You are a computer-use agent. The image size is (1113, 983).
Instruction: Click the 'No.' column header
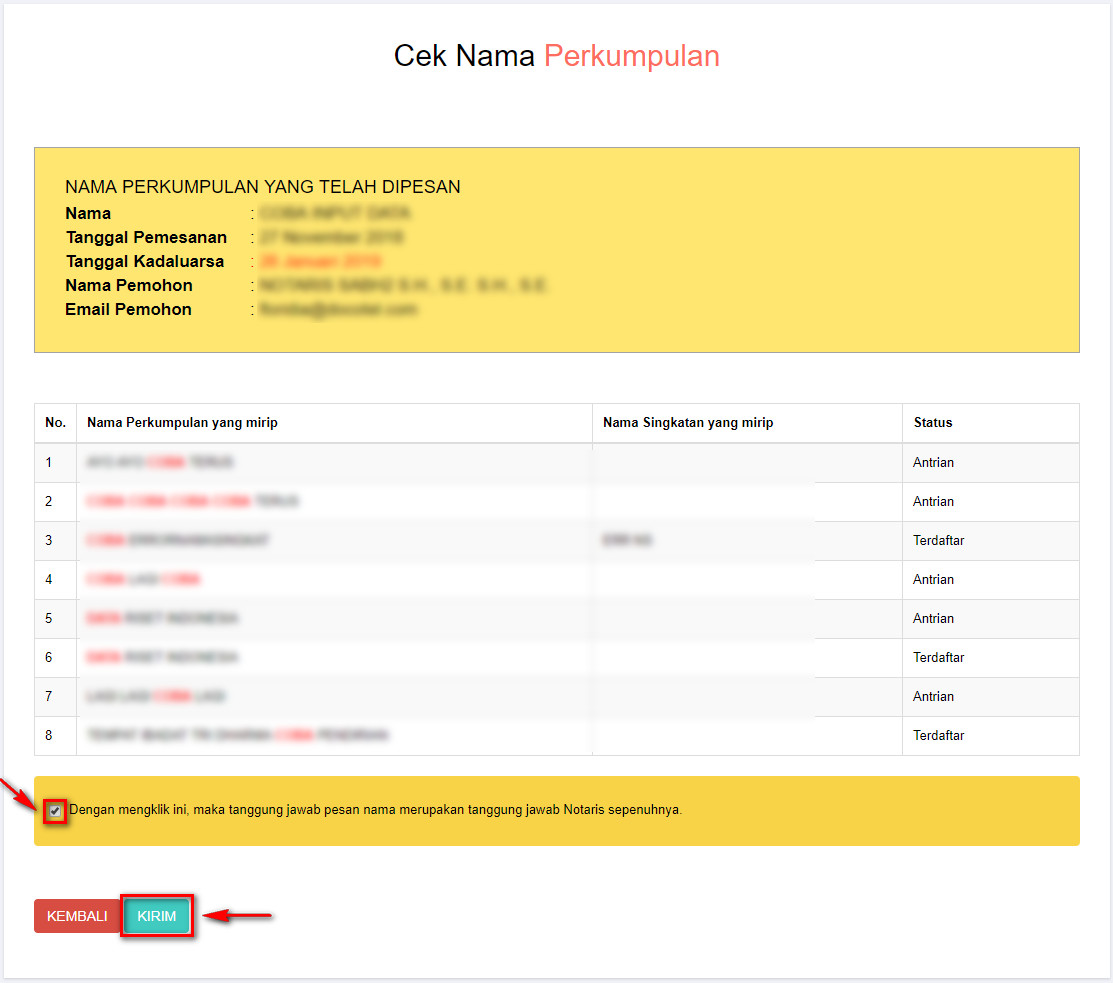[x=55, y=423]
